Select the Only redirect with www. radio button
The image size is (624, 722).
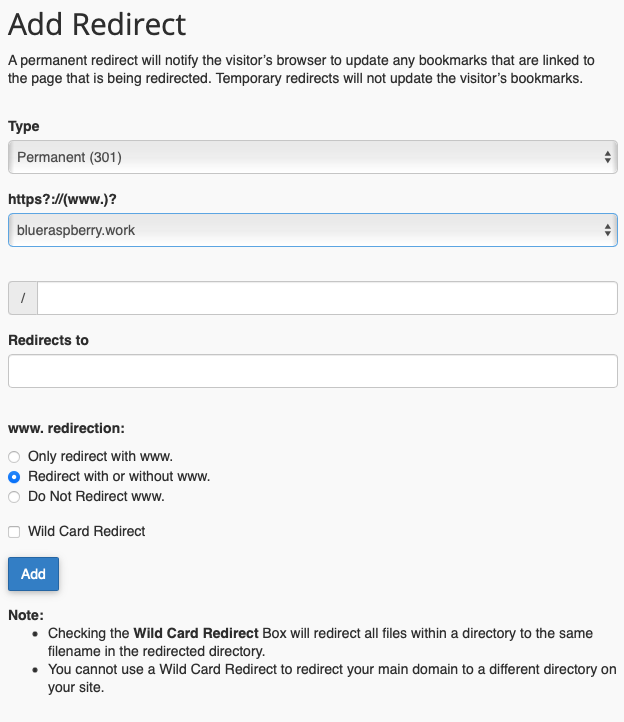14,457
